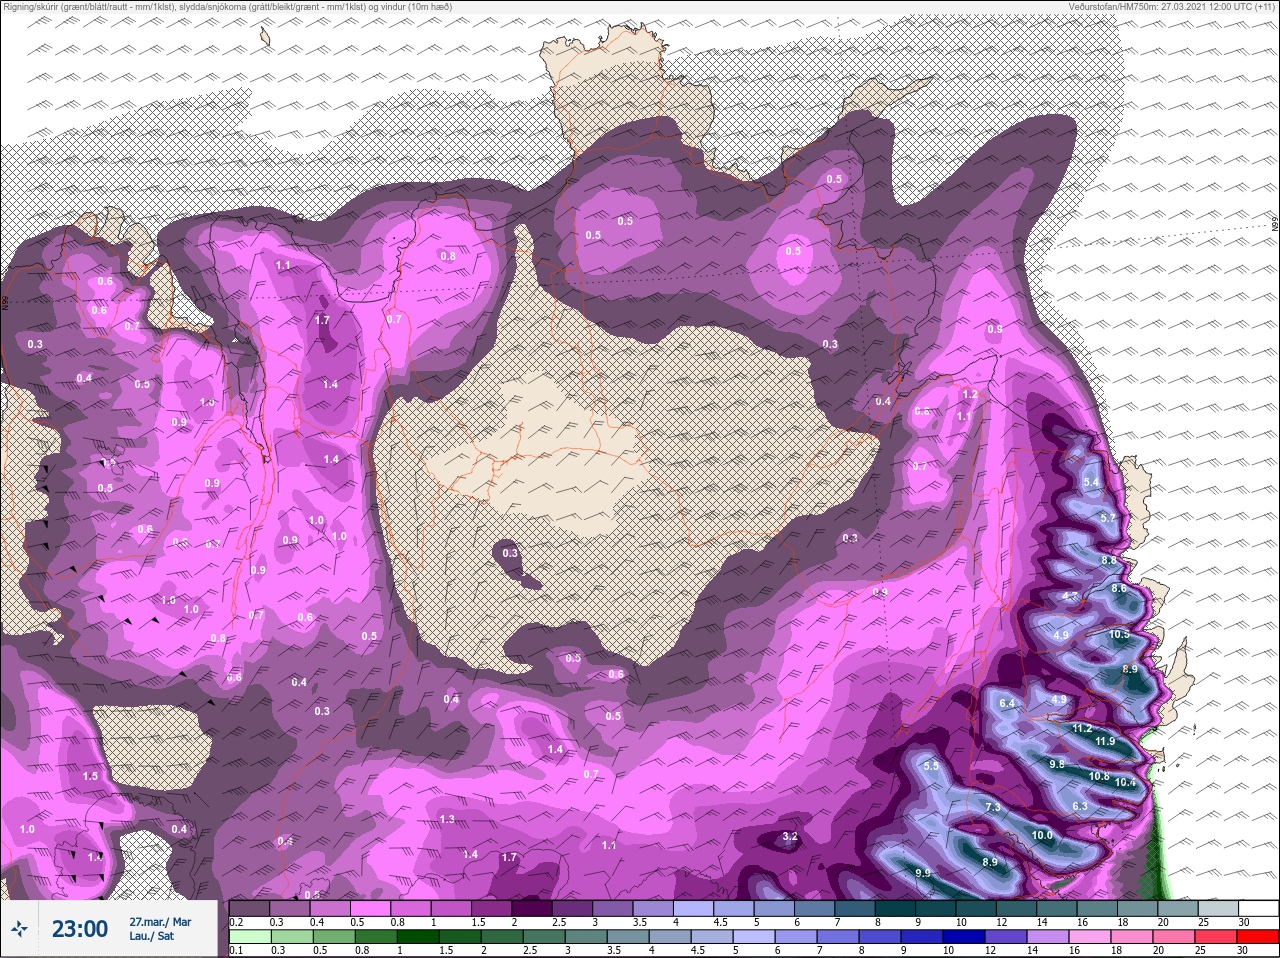Pick the darkest purple snow swatch between 2 and 2.5
1280x958 pixels.
(534, 909)
